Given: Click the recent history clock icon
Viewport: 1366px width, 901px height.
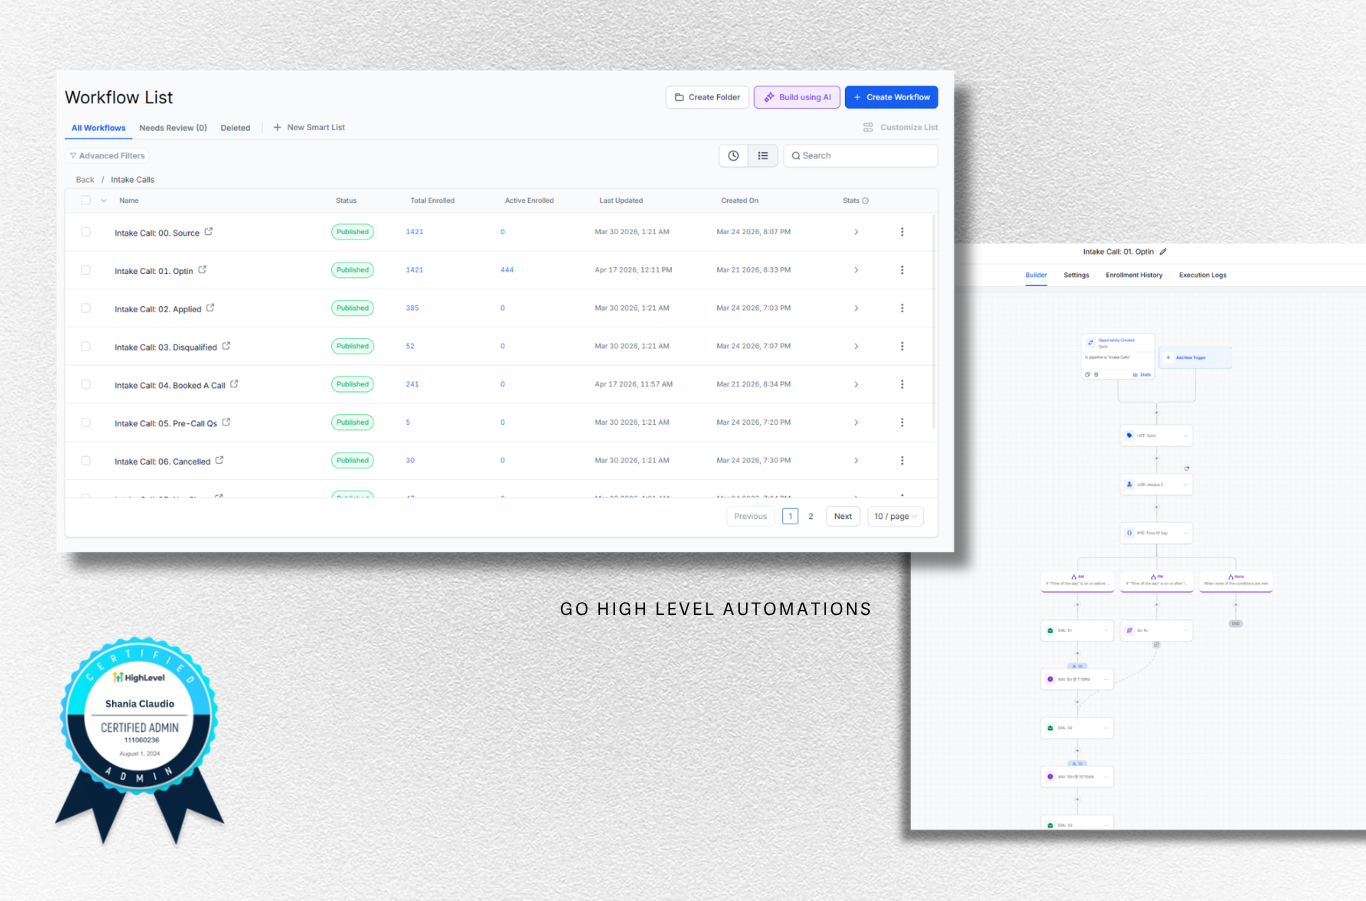Looking at the screenshot, I should coord(734,156).
